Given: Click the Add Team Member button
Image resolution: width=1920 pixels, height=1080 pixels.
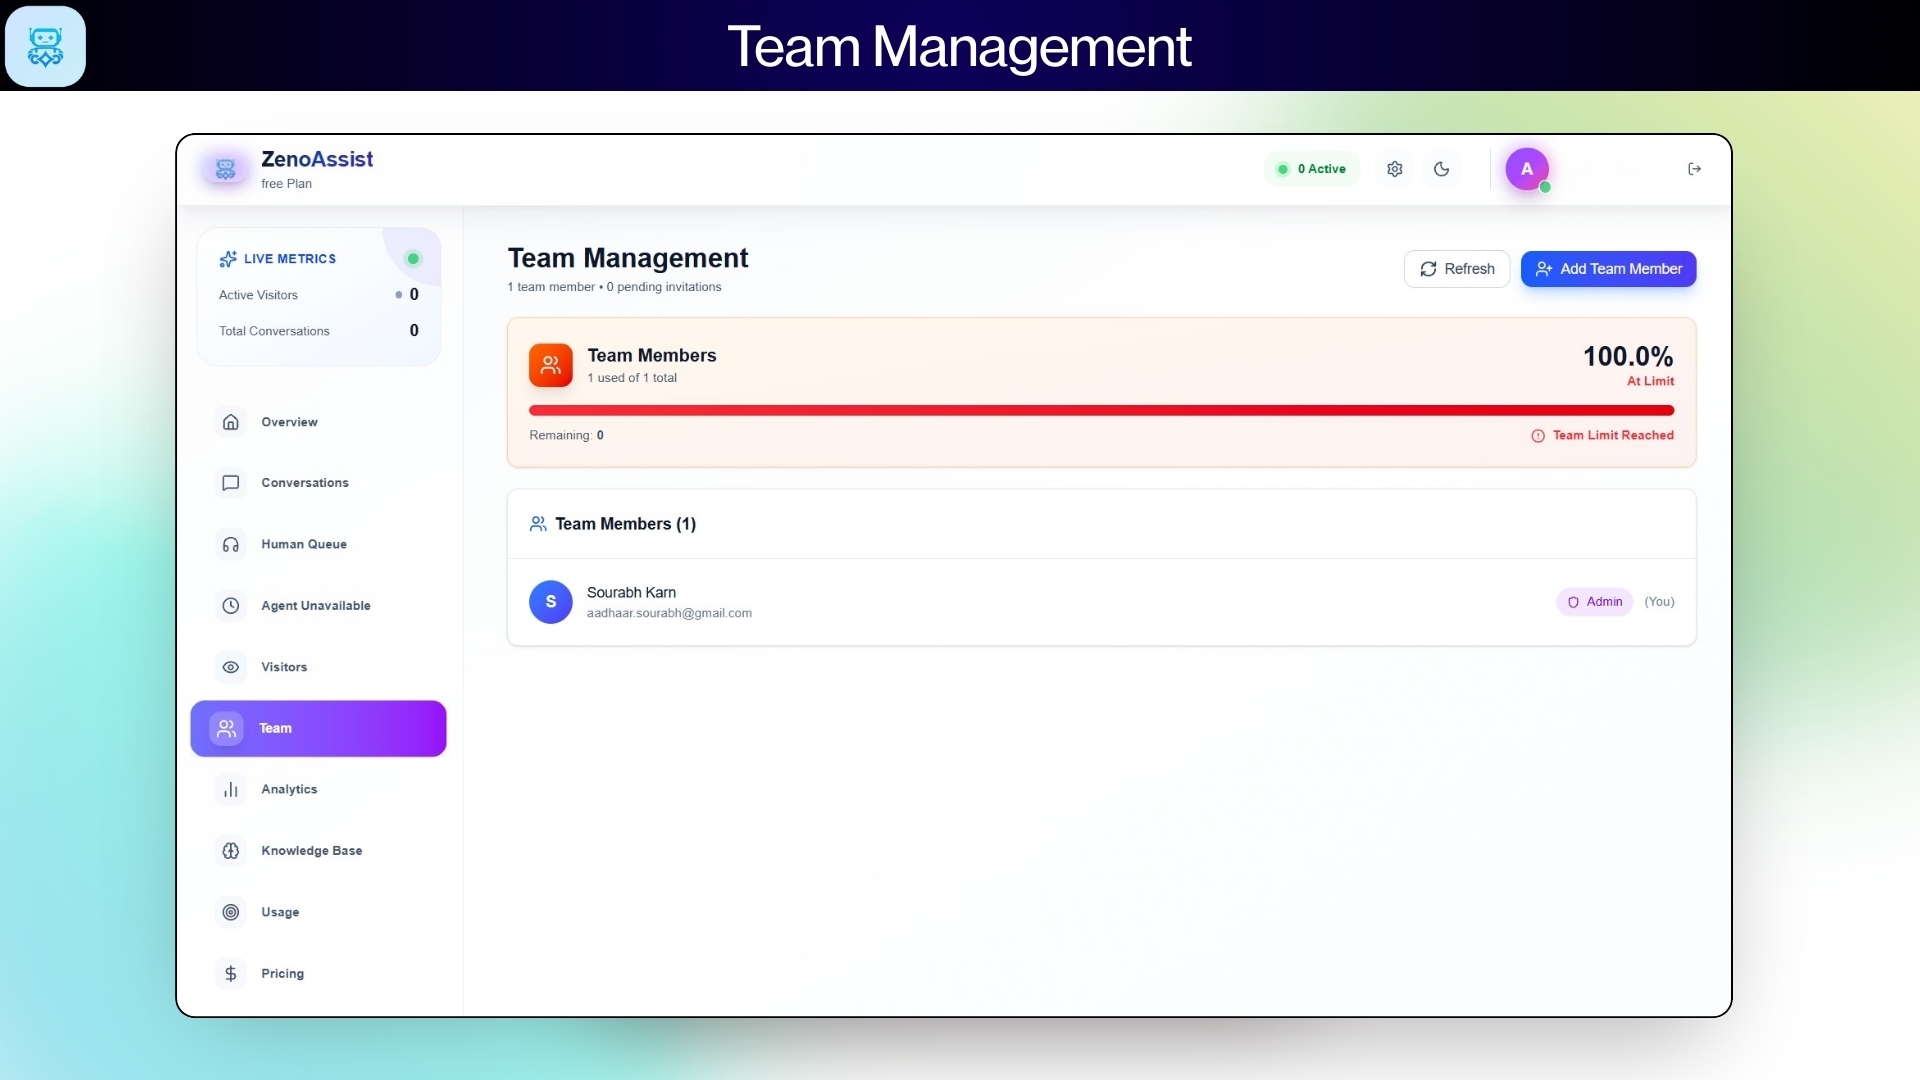Looking at the screenshot, I should coord(1608,268).
